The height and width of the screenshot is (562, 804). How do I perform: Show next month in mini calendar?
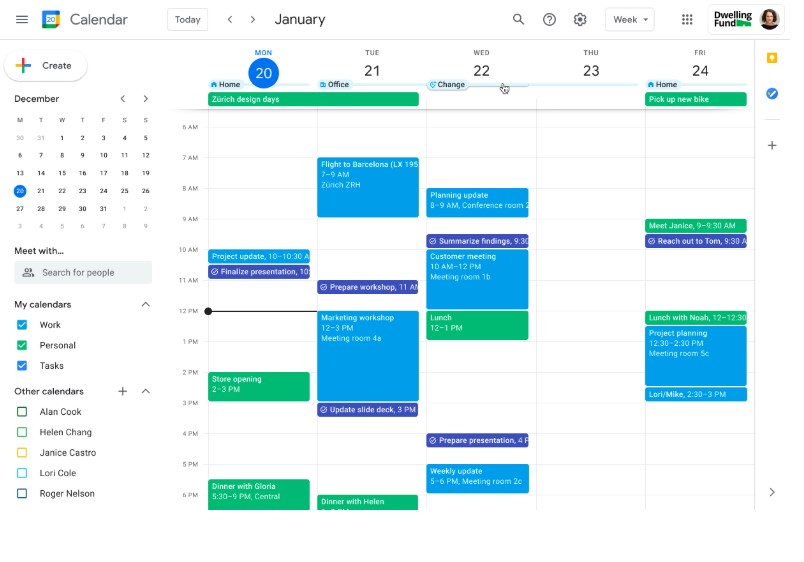tap(146, 98)
